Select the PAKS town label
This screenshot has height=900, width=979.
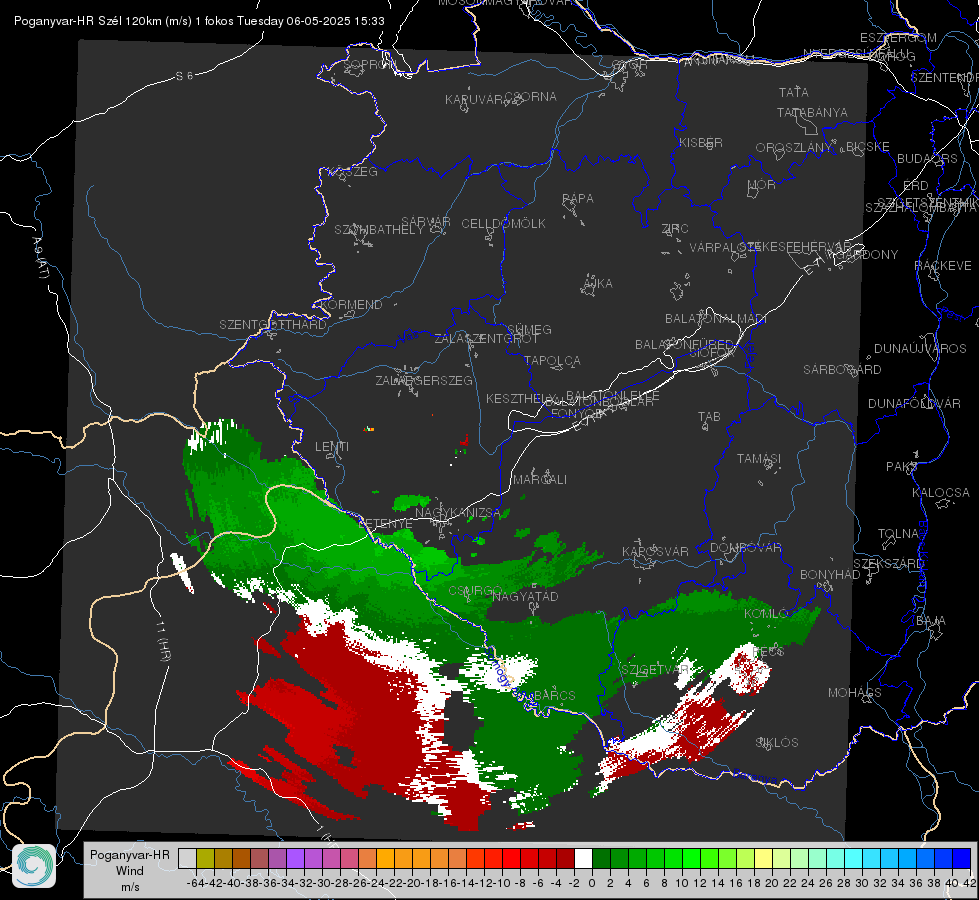pos(902,467)
